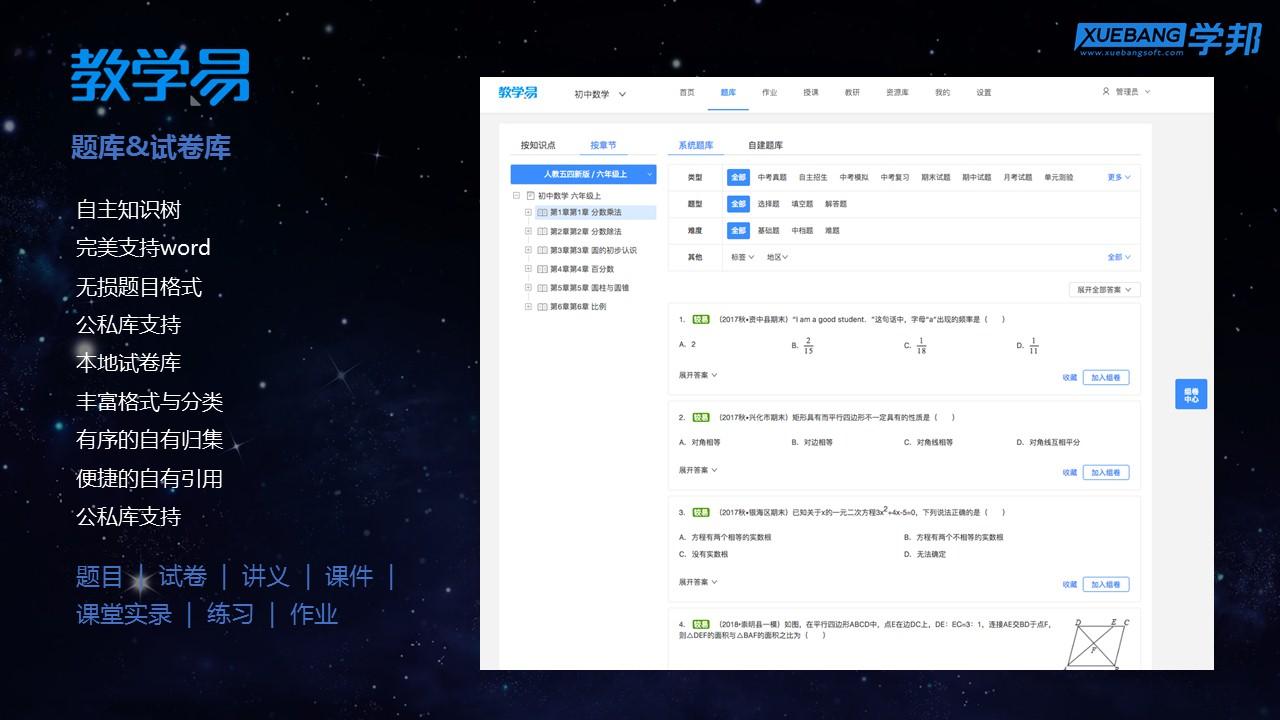Filter type by 单元测验
Image resolution: width=1280 pixels, height=720 pixels.
[1058, 177]
